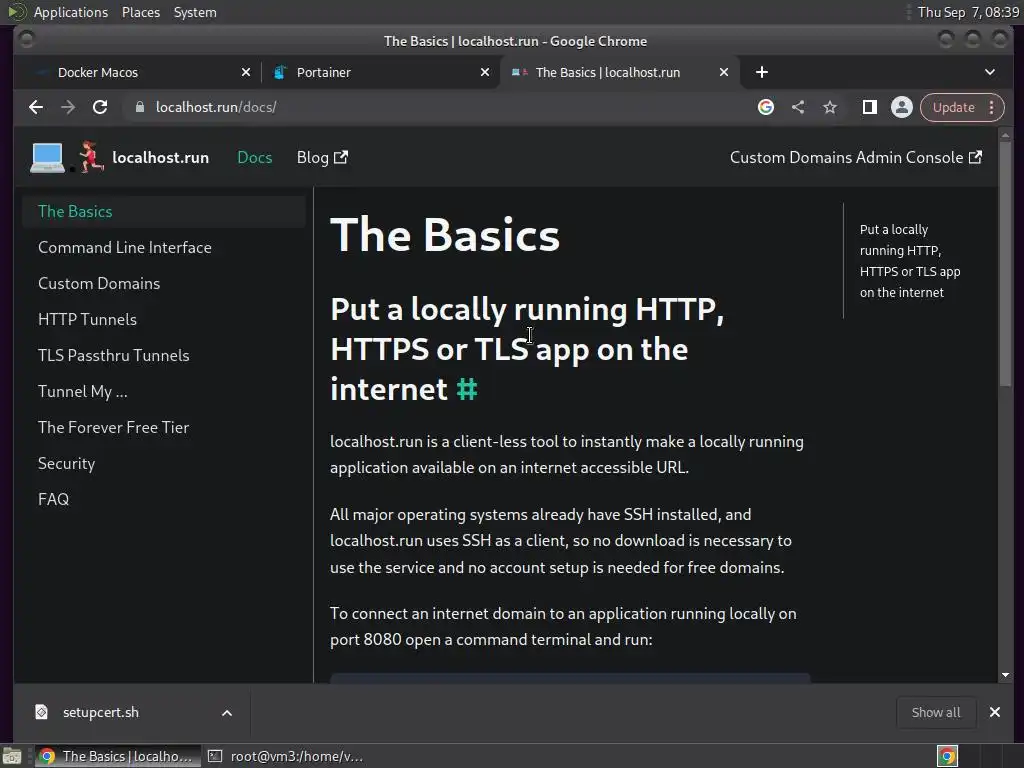Click the page vertical scrollbar thumb
The image size is (1024, 768).
point(1005,264)
